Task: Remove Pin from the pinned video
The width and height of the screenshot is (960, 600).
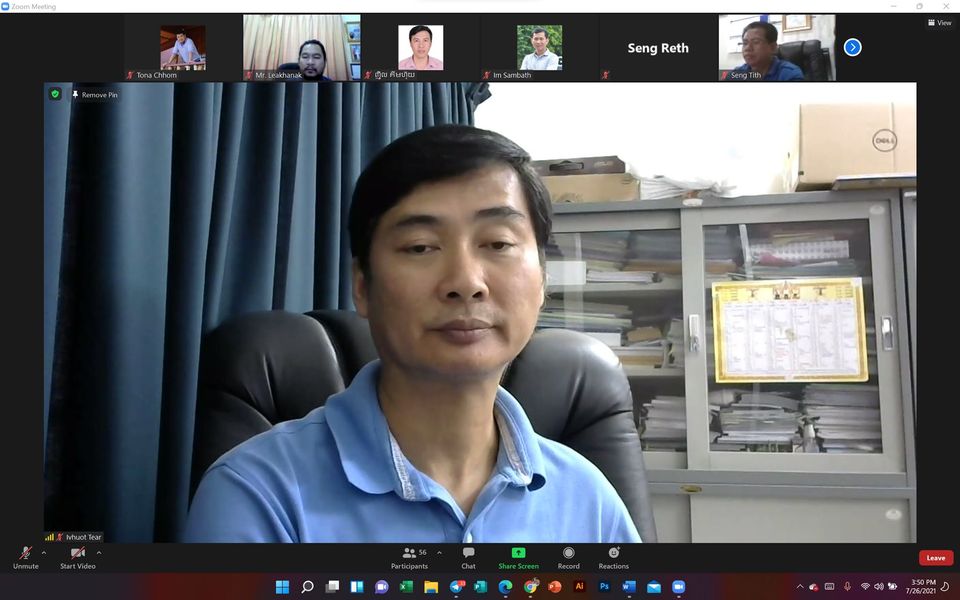Action: coord(94,95)
